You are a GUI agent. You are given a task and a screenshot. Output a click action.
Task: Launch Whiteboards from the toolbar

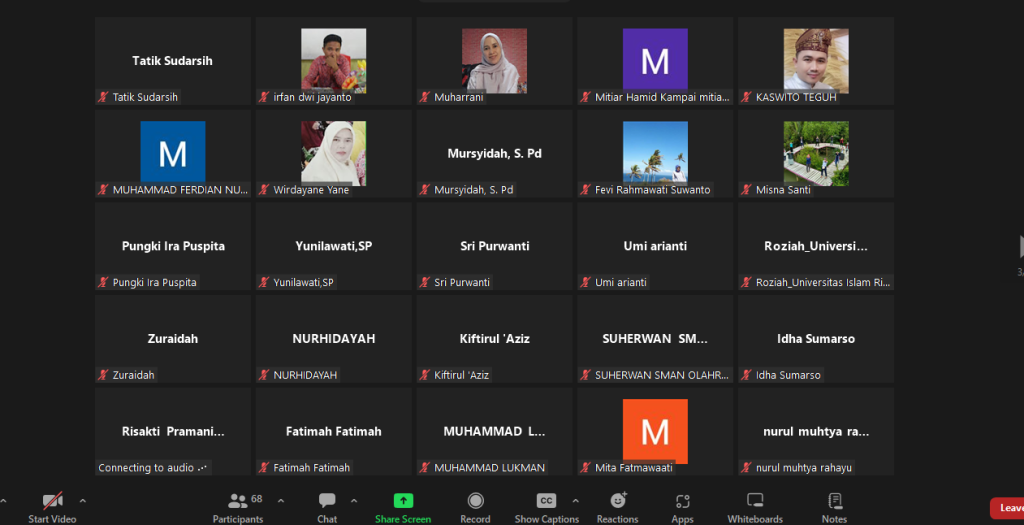(x=755, y=507)
